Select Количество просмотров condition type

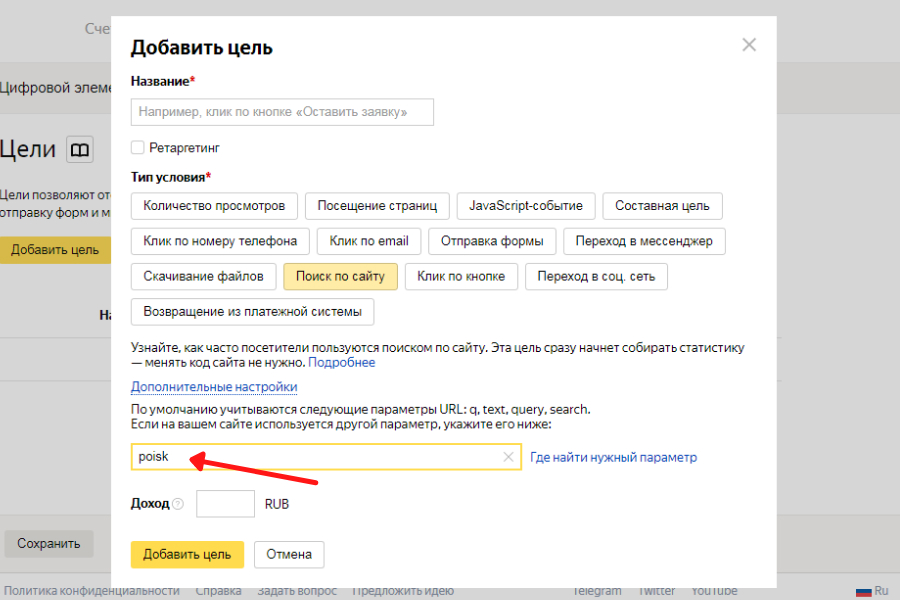coord(214,206)
